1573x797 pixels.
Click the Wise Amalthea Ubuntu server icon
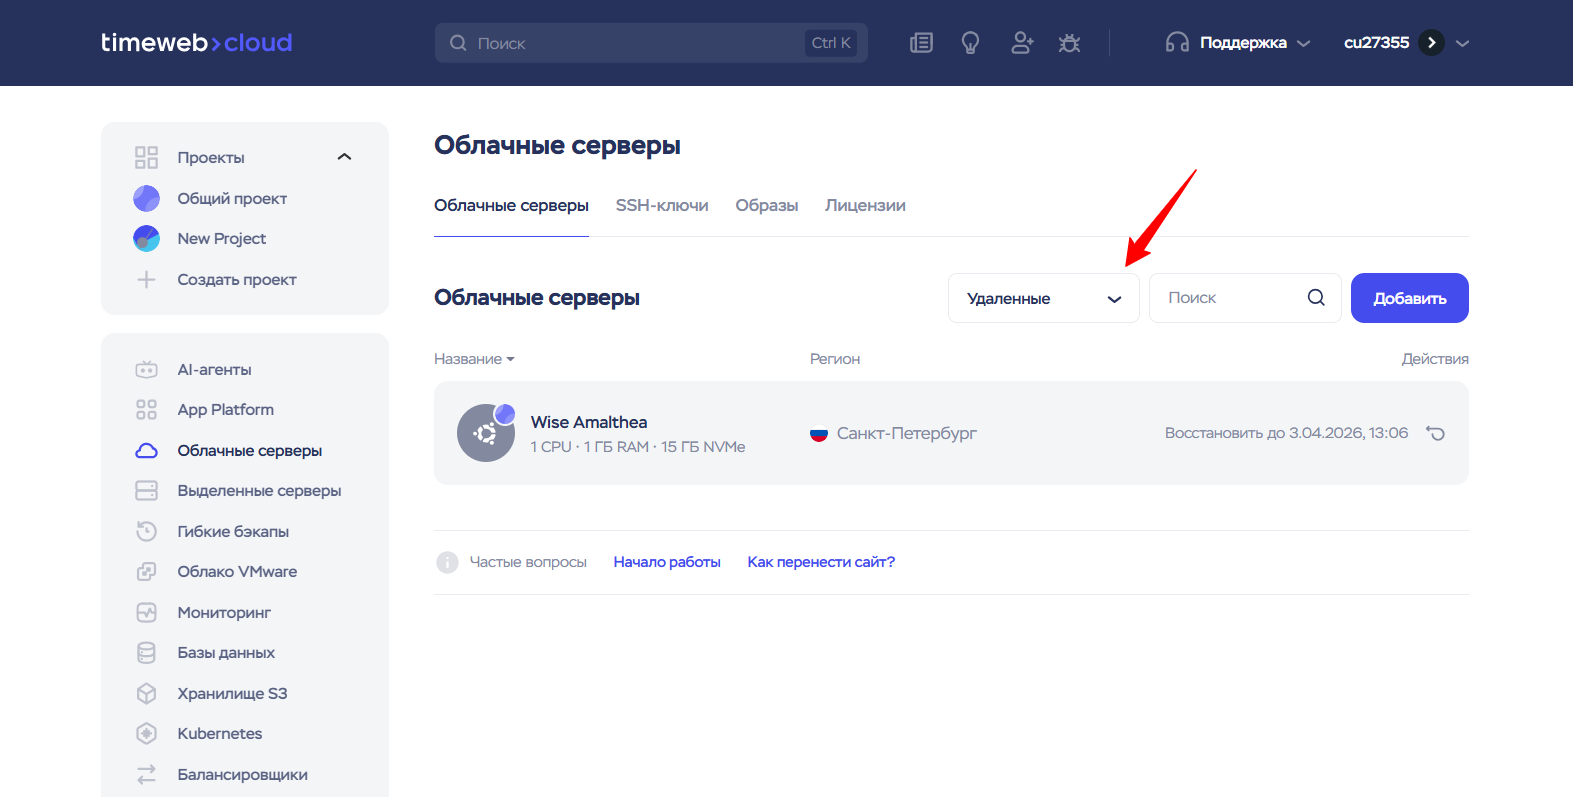[x=486, y=433]
